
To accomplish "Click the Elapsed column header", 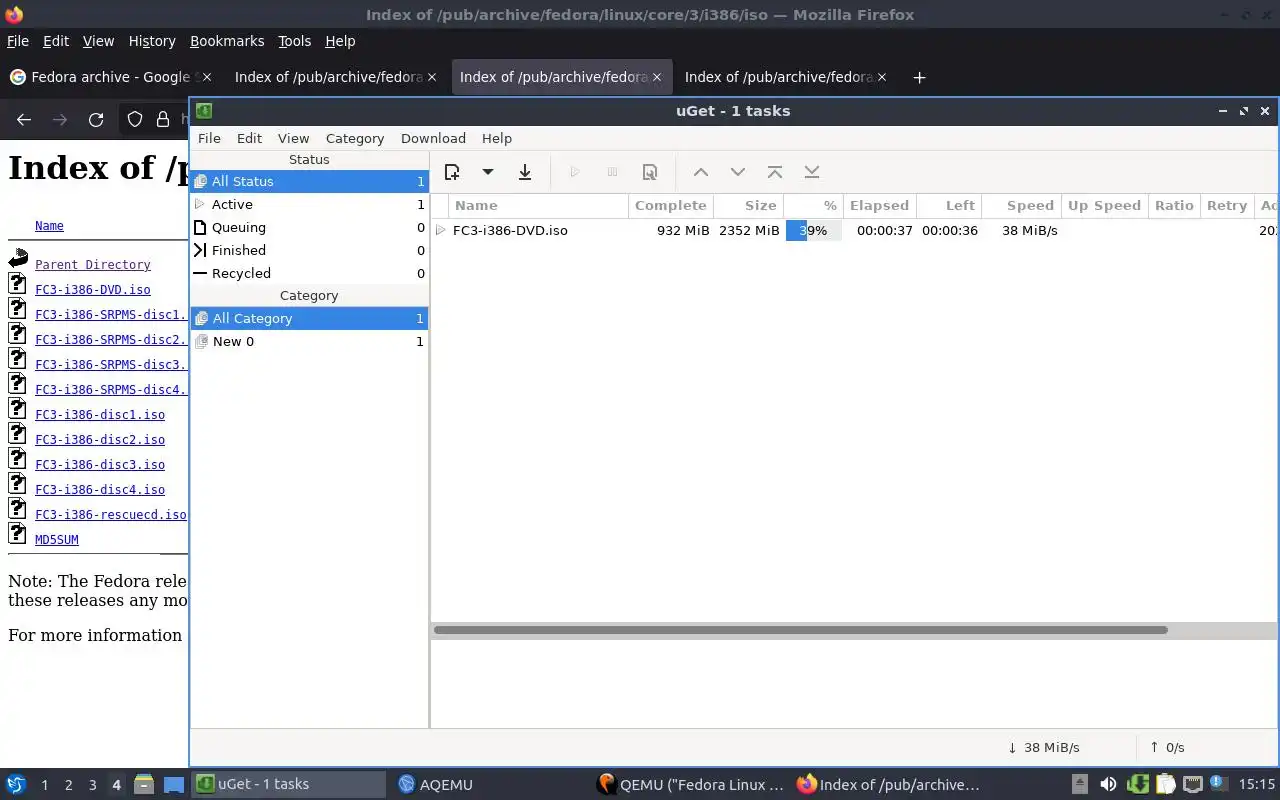I will tap(878, 205).
